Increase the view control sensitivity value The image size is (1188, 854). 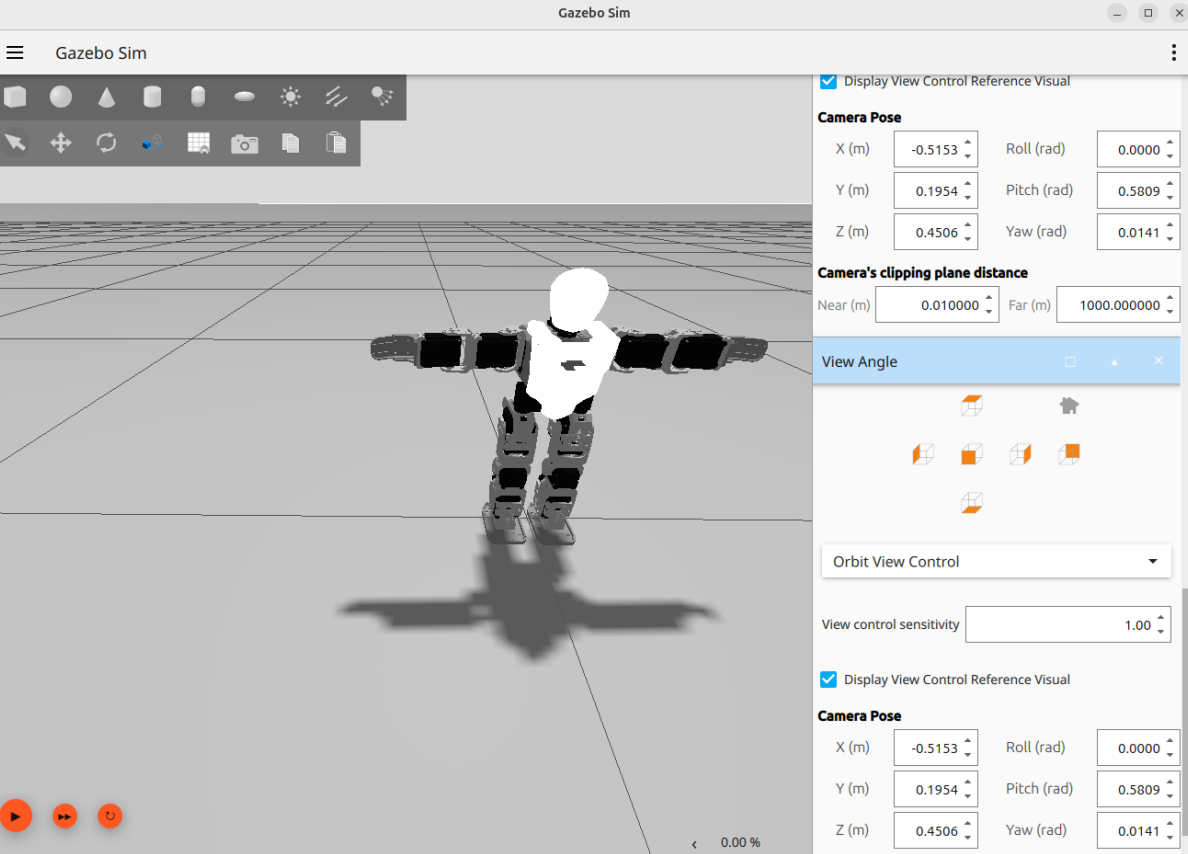[1161, 619]
